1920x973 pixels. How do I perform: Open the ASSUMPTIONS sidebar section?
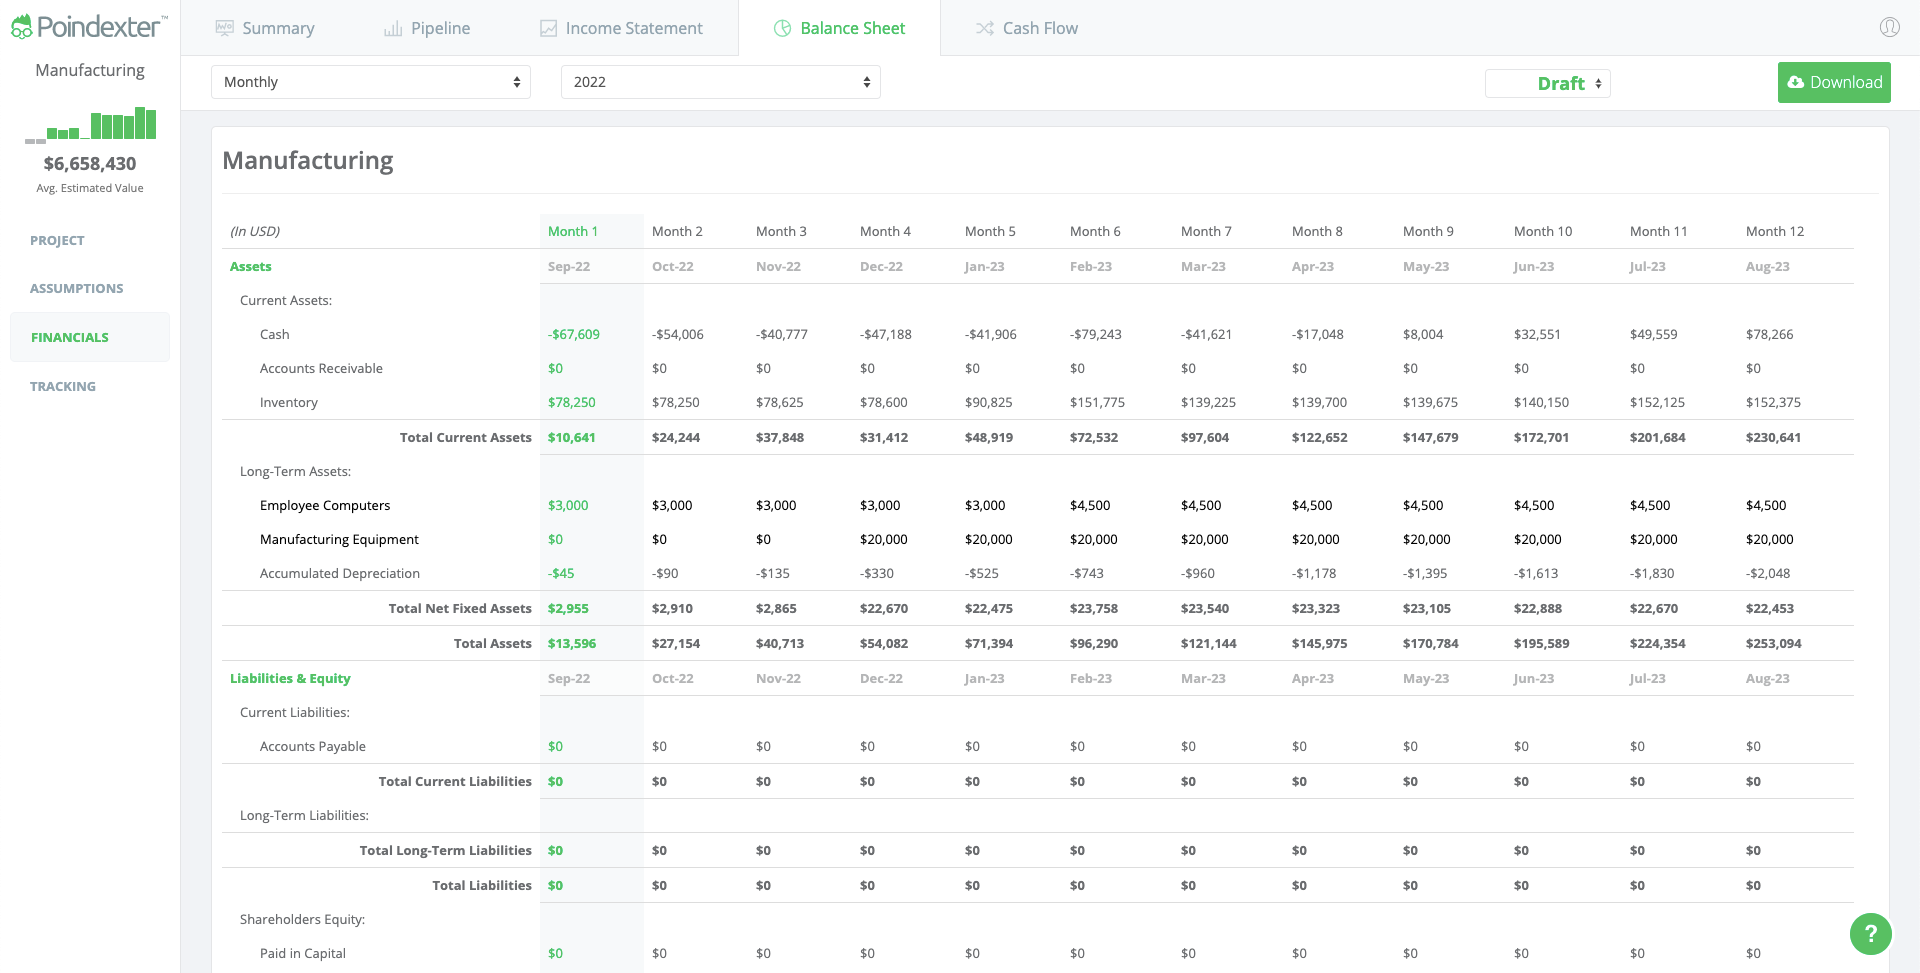click(77, 288)
